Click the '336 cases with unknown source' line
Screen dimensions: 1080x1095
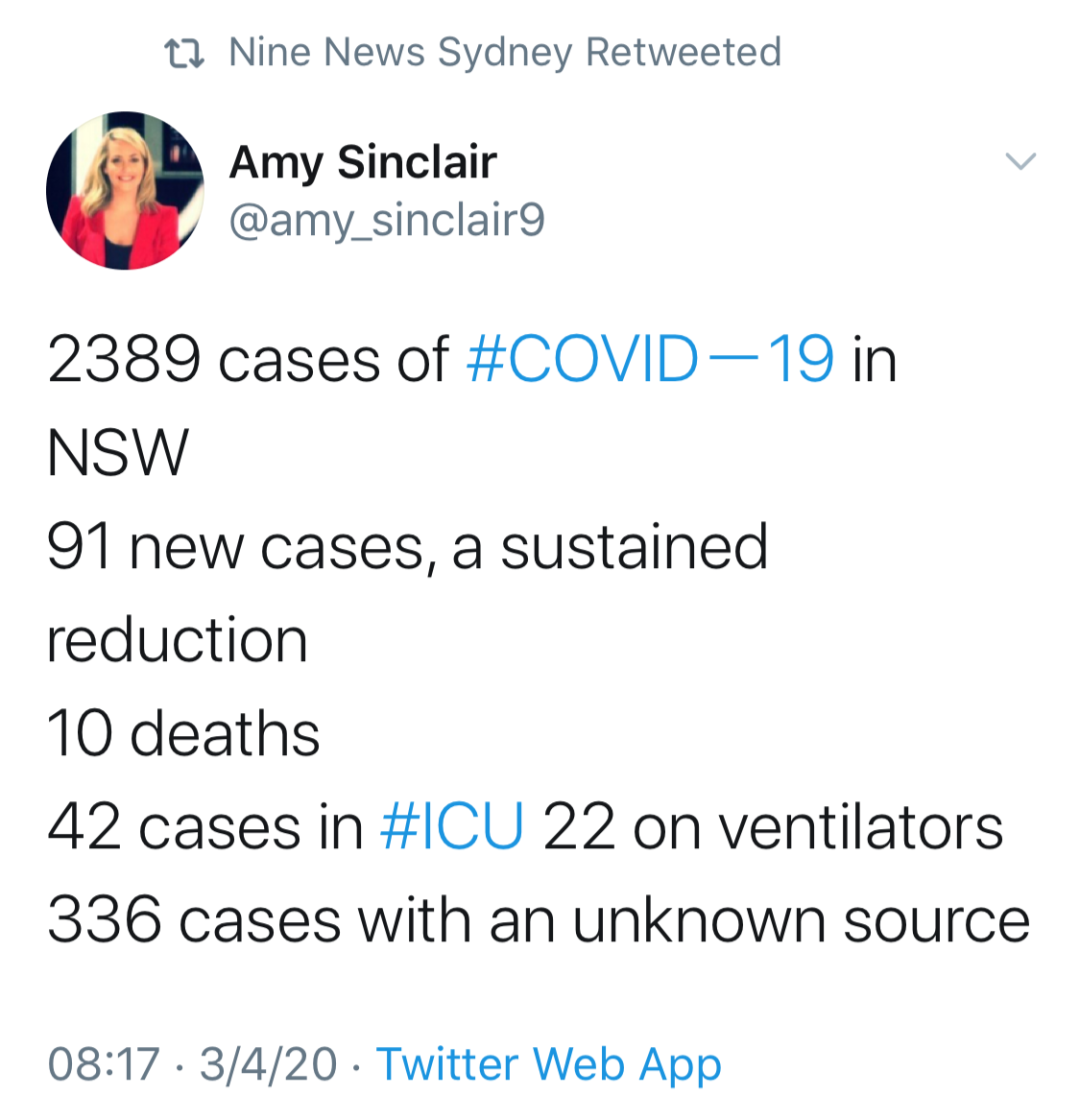coord(538,920)
